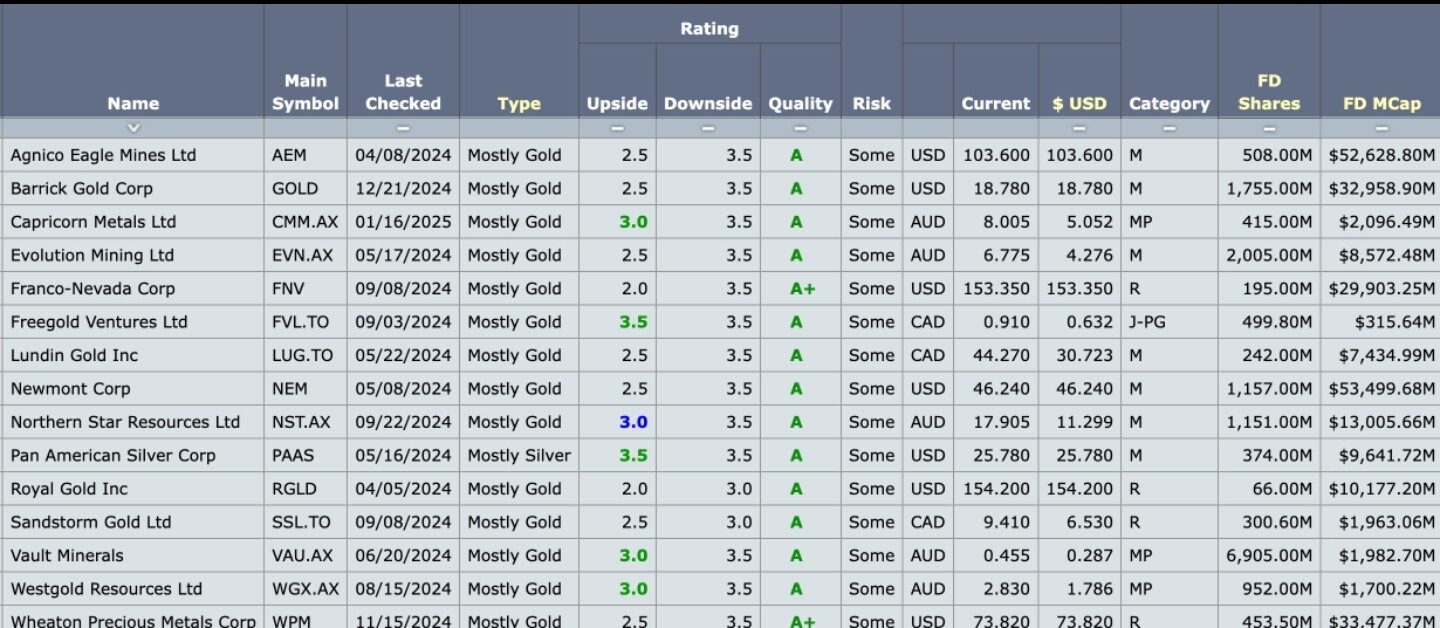Screen dimensions: 1440x628
Task: Click the 3.0 downside for Royal Gold
Action: (x=739, y=489)
